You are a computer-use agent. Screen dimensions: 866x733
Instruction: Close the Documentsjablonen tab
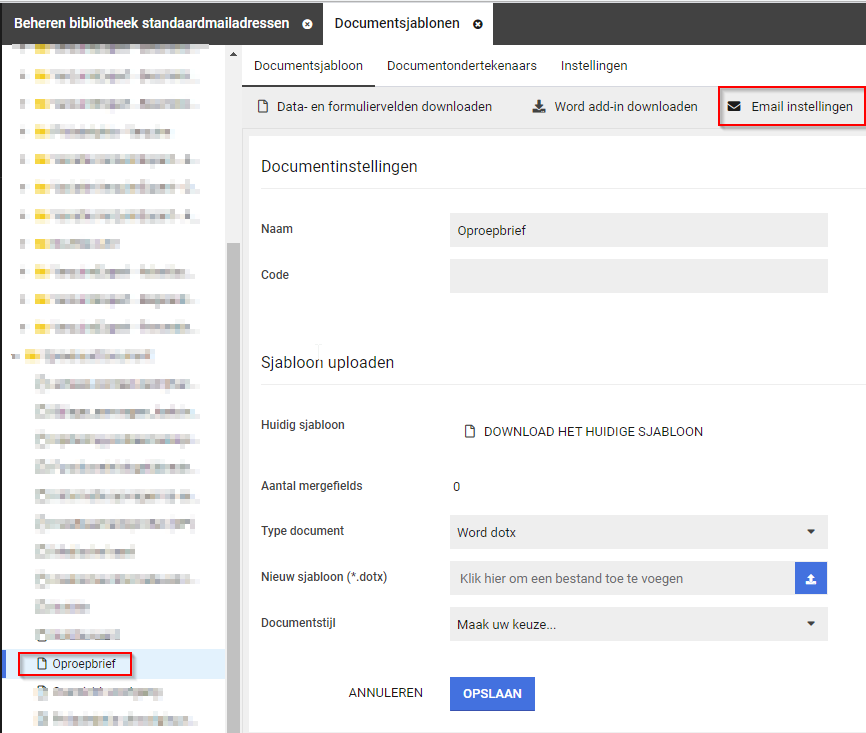pyautogui.click(x=478, y=24)
